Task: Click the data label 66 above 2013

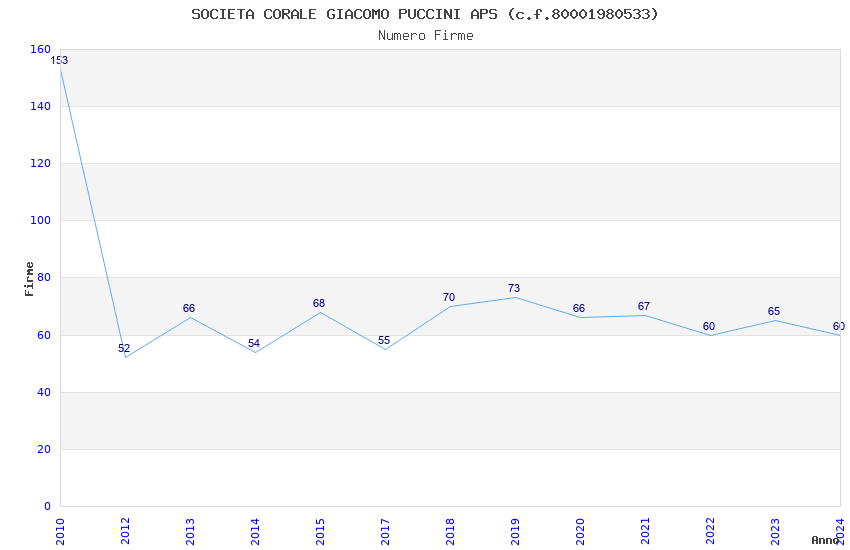Action: pos(189,308)
